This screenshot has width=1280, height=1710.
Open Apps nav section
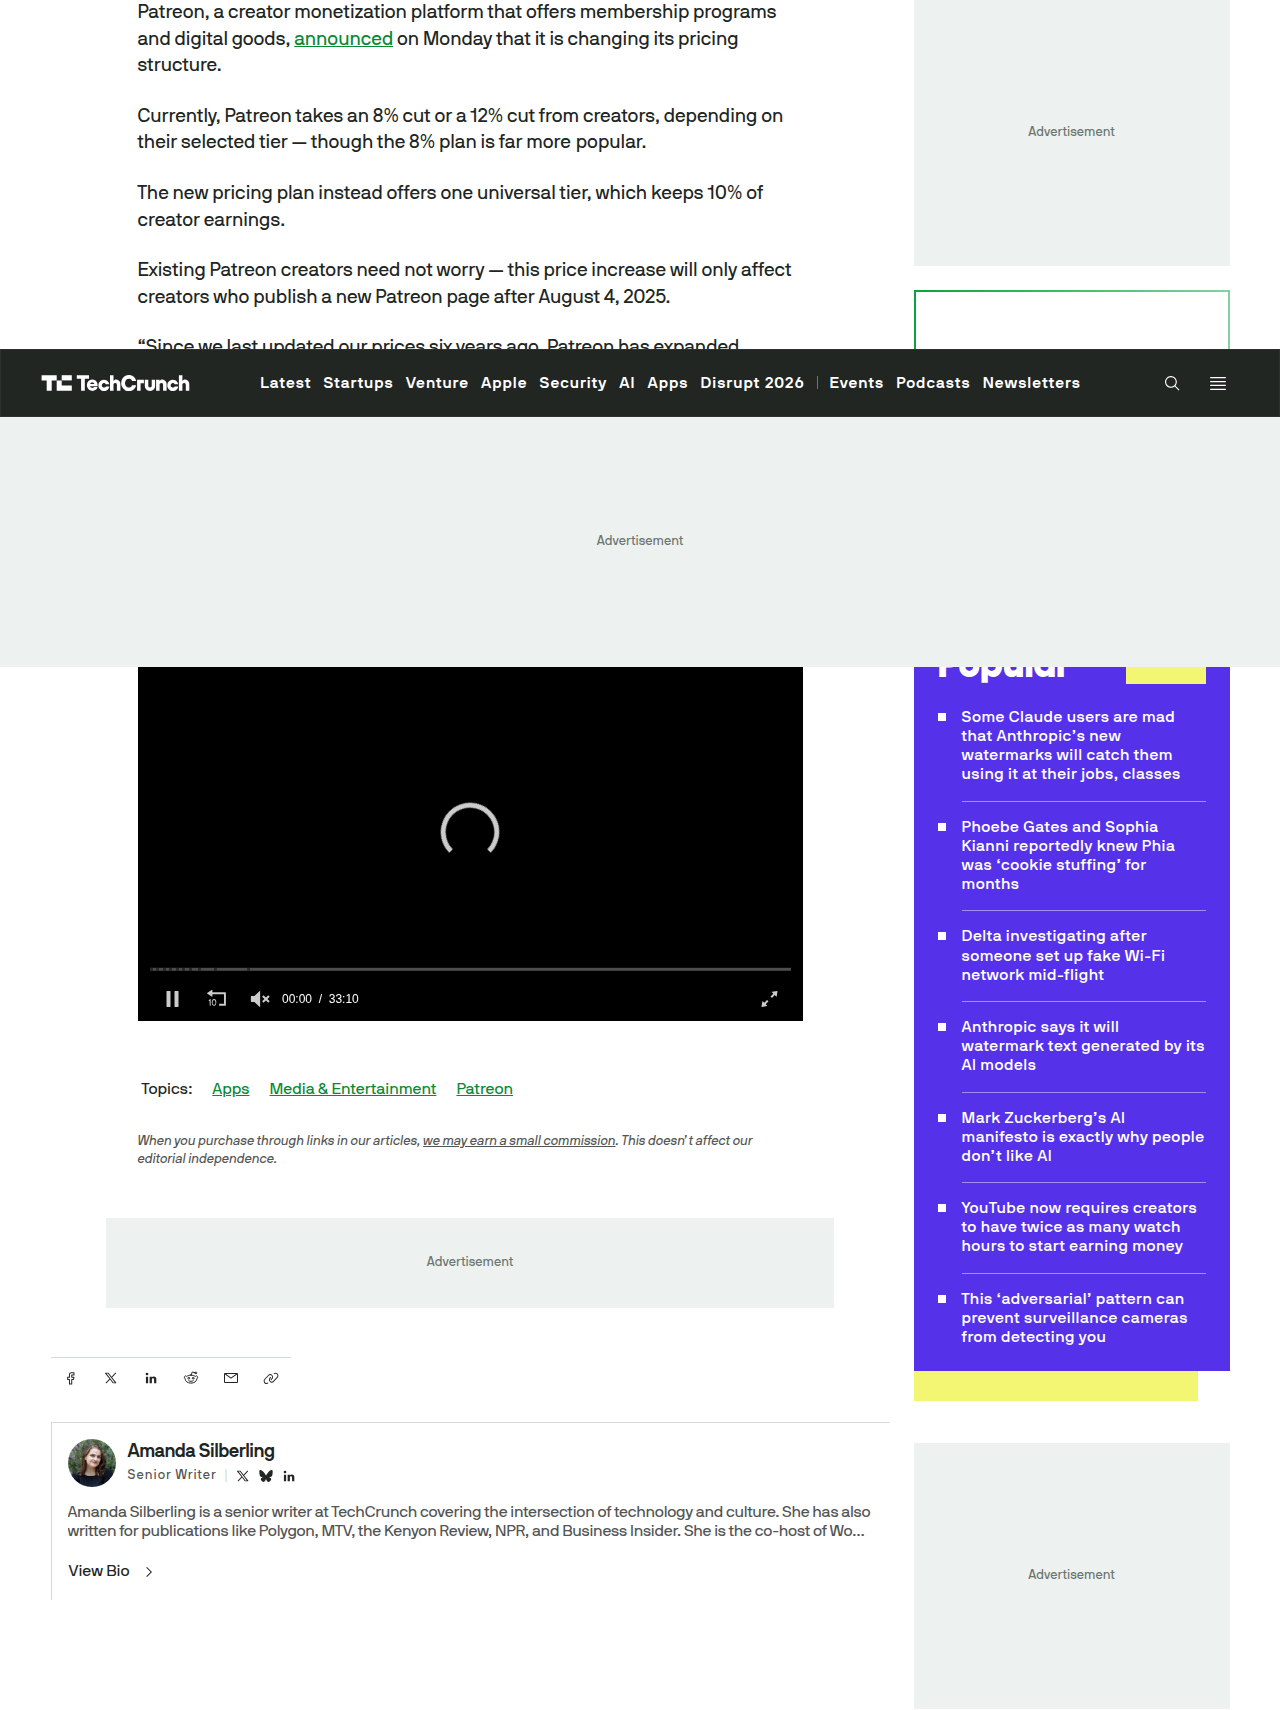pyautogui.click(x=667, y=383)
